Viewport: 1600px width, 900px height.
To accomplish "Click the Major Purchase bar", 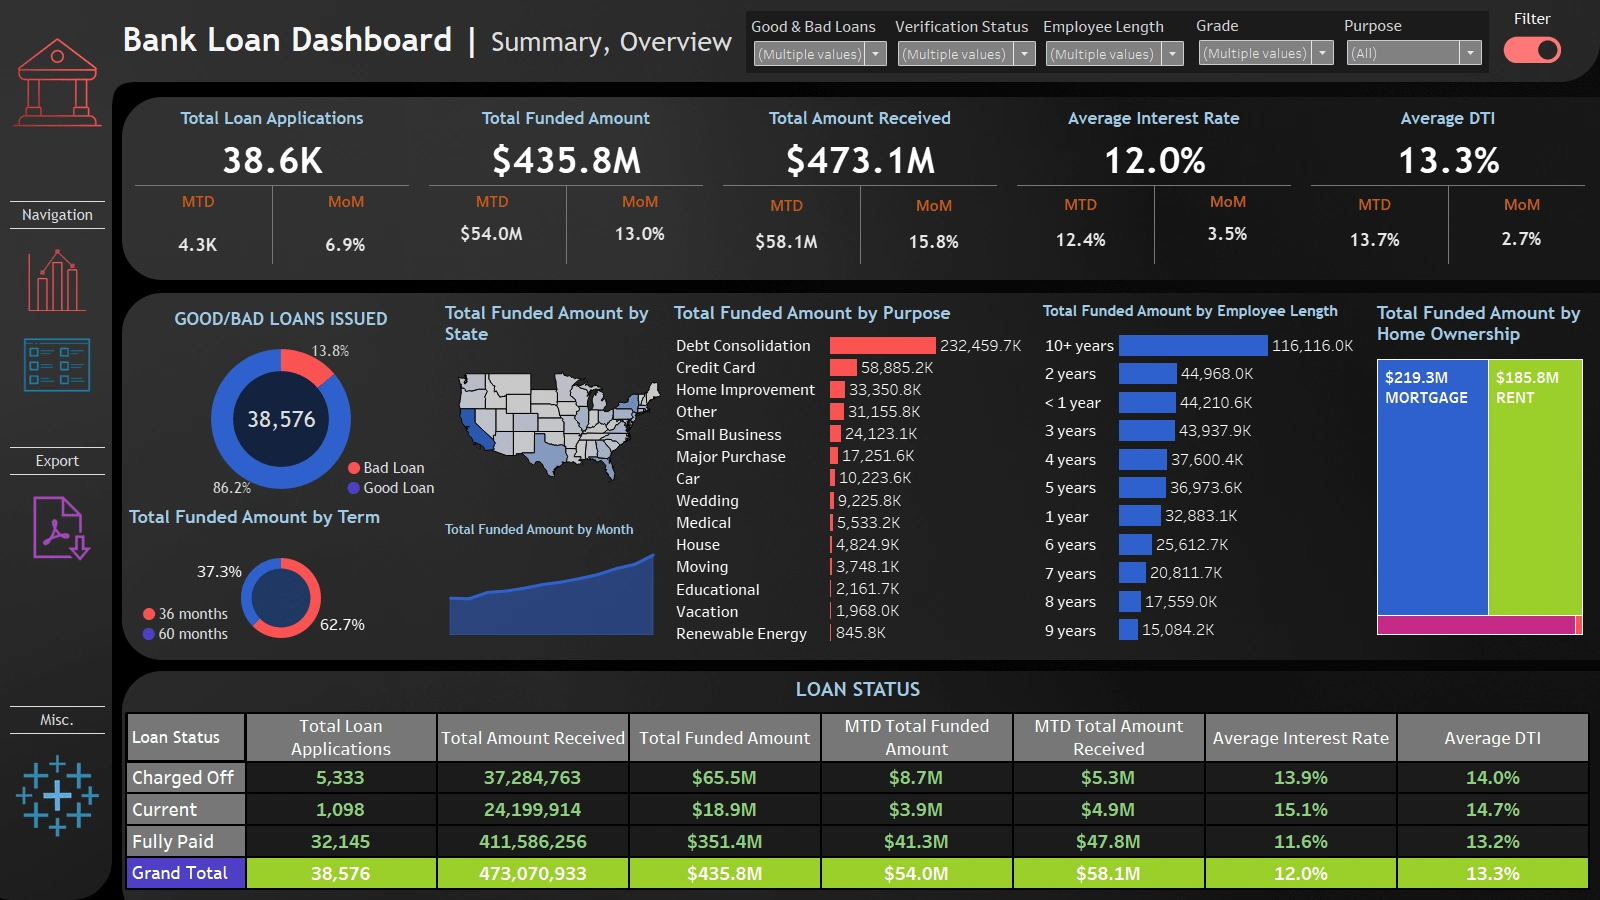I will point(834,456).
